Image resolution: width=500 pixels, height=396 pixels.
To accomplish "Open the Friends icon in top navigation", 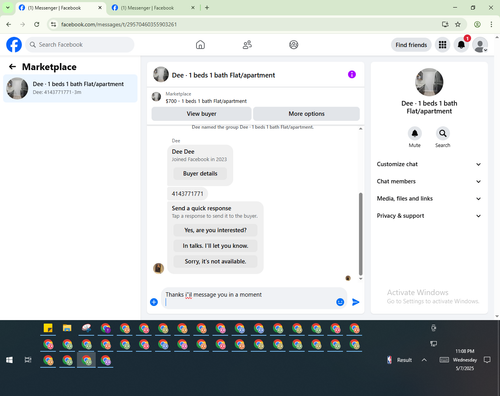I will click(247, 45).
